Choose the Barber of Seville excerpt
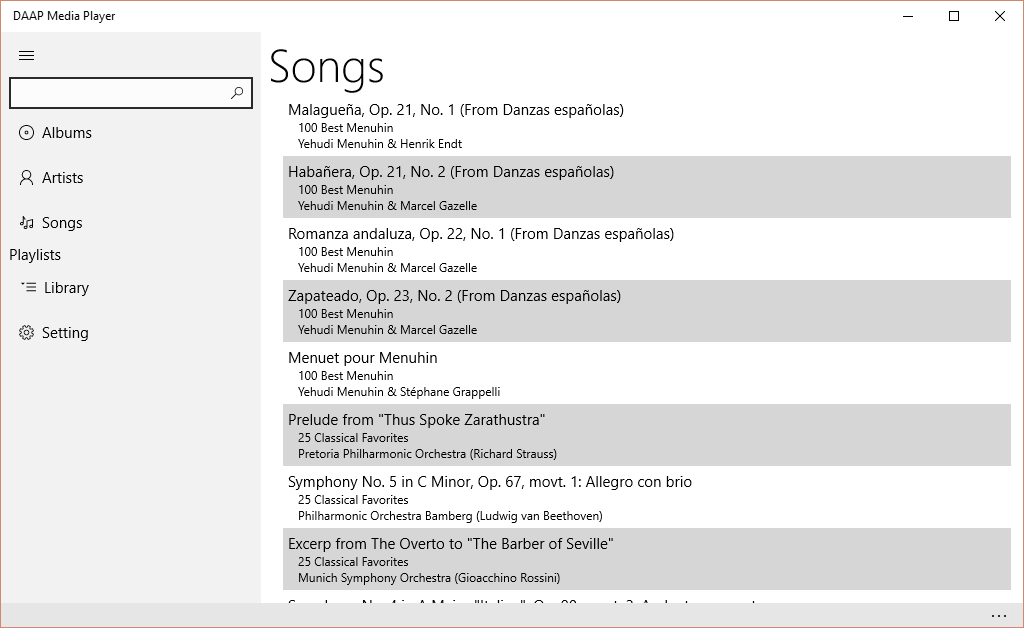 451,544
